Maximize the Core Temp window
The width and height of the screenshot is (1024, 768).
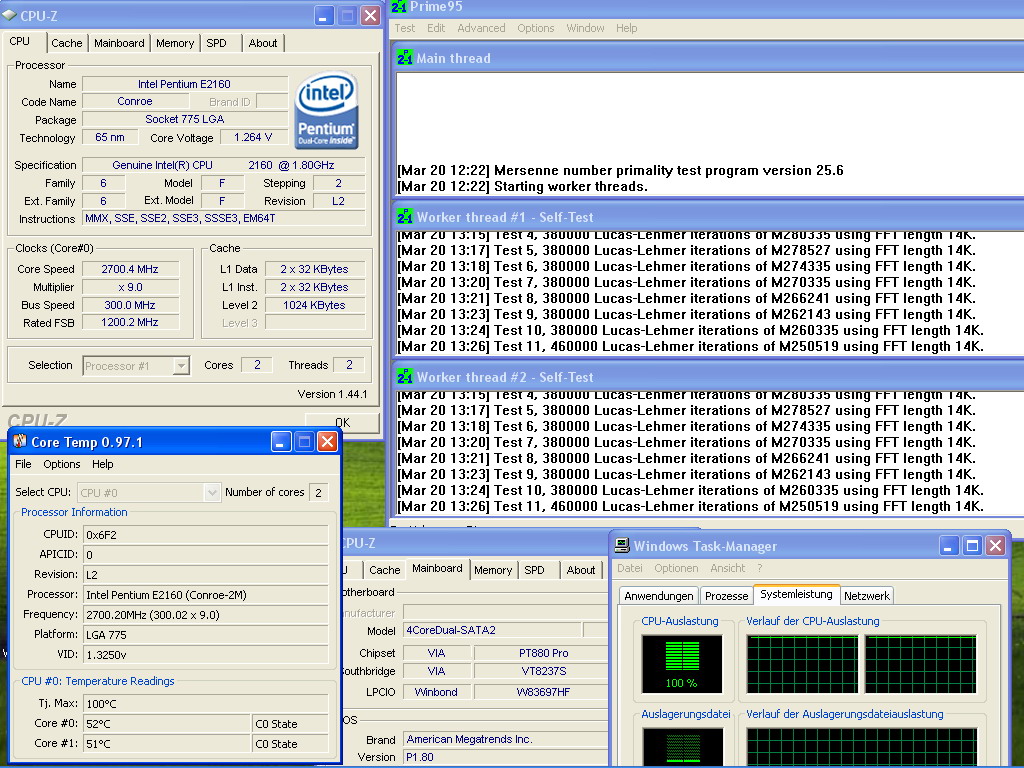(x=304, y=442)
